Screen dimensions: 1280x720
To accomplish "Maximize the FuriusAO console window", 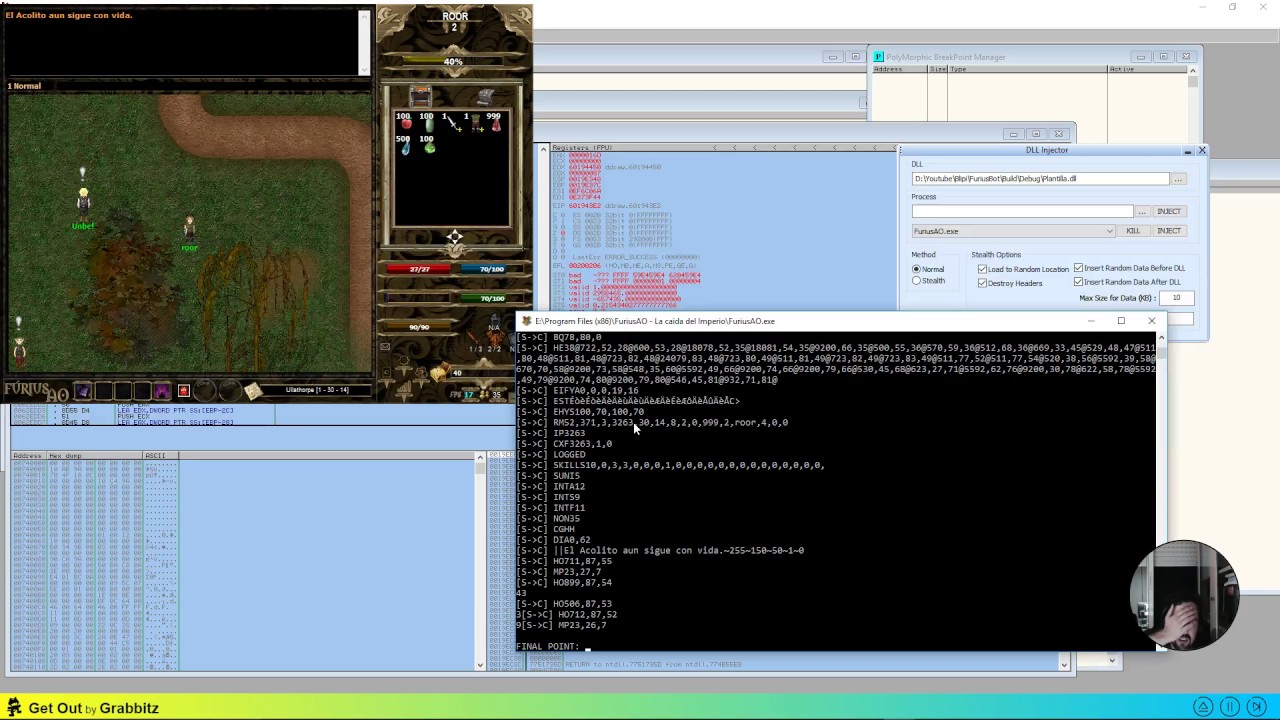I will pos(1121,321).
